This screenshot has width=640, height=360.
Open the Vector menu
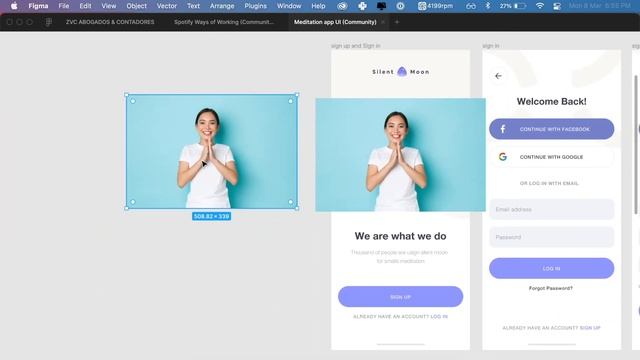(167, 6)
